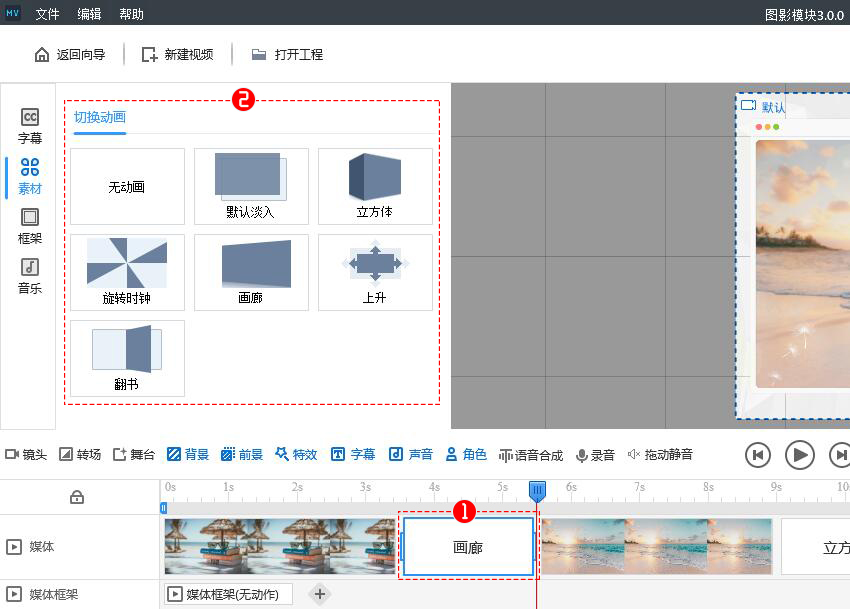Click the 字幕 subtitle tool in the toolbar
The height and width of the screenshot is (609, 850).
(x=353, y=454)
